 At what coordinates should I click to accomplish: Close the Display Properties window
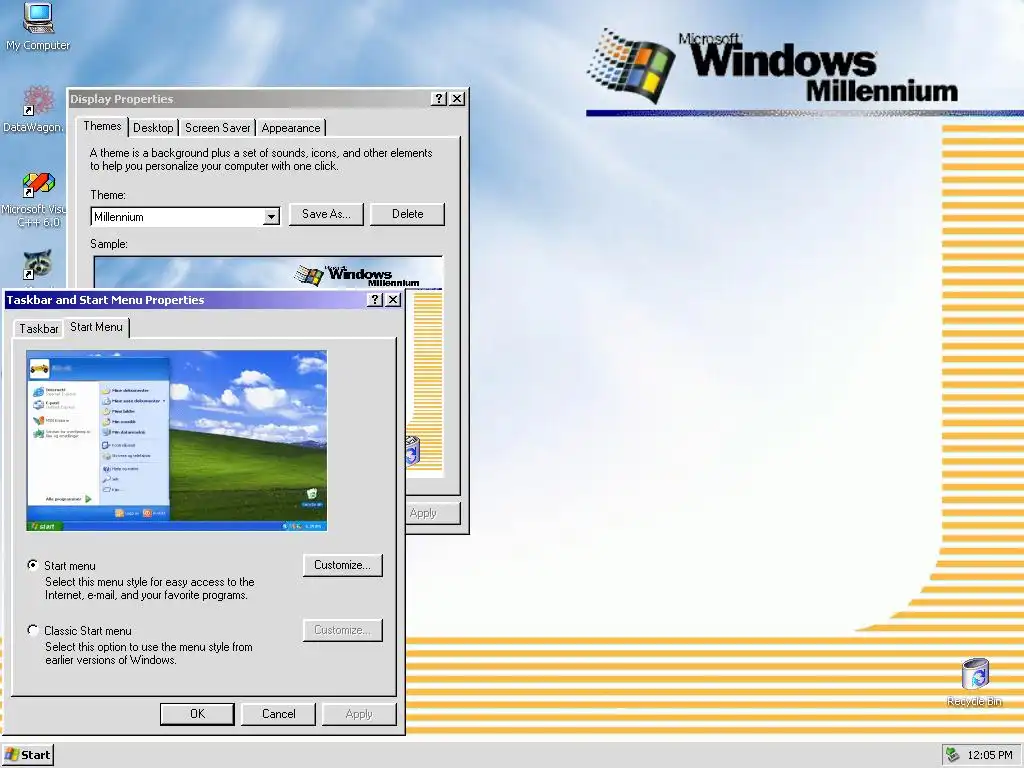(x=457, y=99)
